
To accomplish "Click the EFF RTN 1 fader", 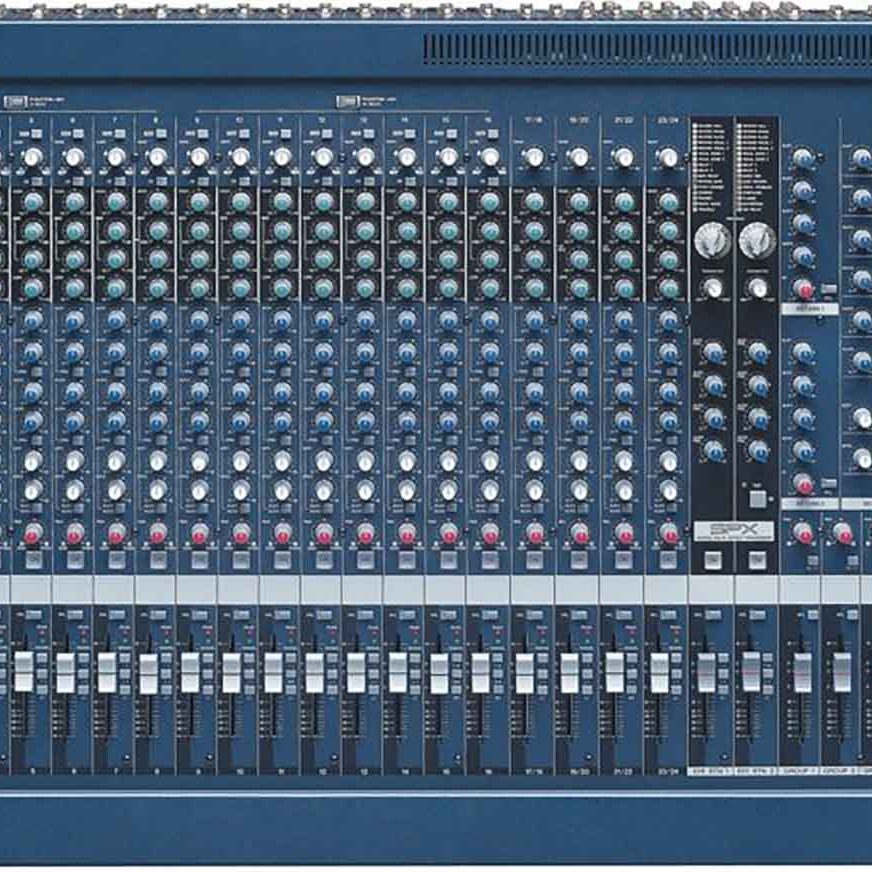I will point(707,672).
